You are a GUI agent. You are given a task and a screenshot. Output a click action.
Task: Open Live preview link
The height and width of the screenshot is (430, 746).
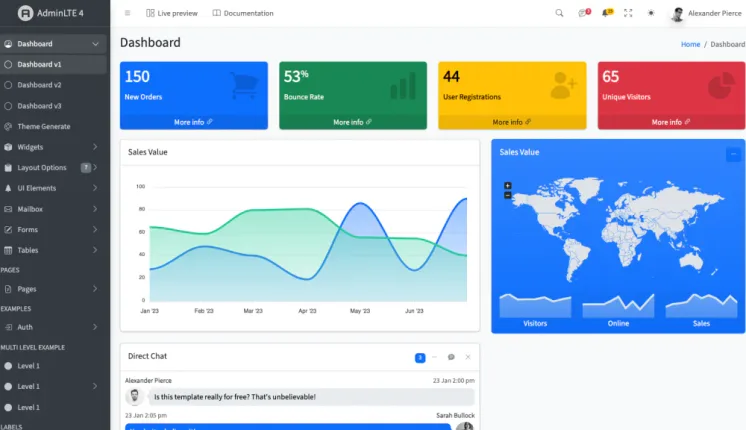pos(172,13)
